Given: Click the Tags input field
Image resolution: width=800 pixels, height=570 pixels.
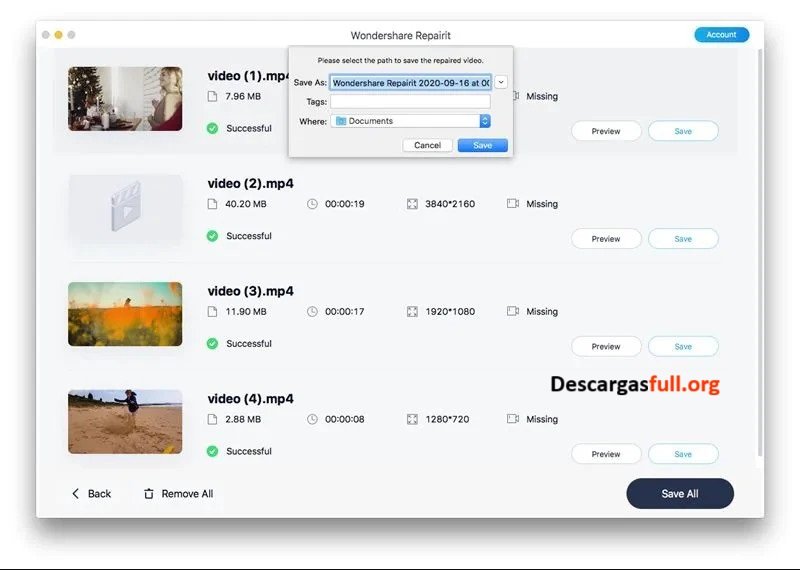Looking at the screenshot, I should [x=410, y=102].
